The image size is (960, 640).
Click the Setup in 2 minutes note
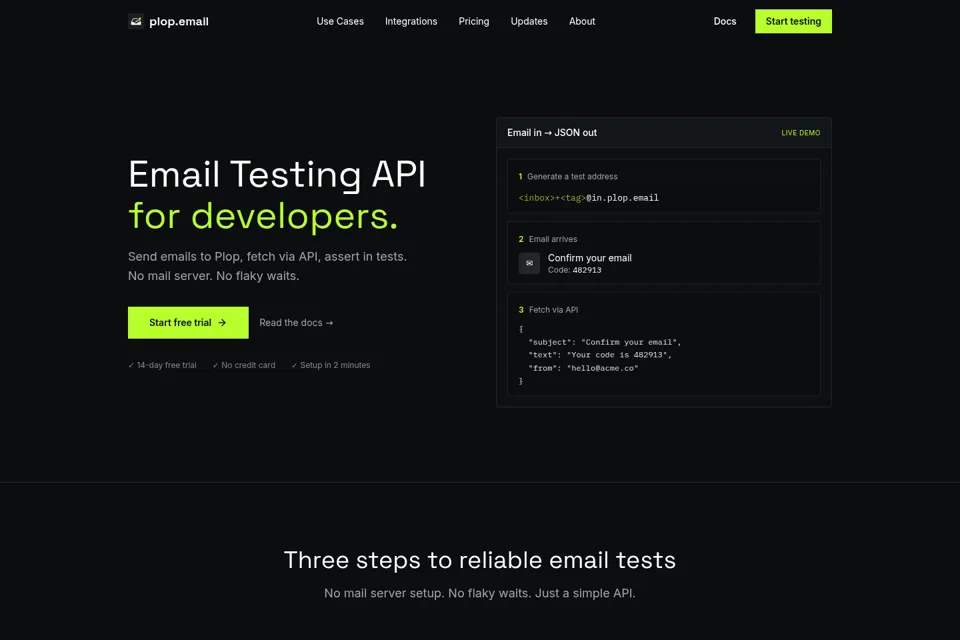click(331, 365)
